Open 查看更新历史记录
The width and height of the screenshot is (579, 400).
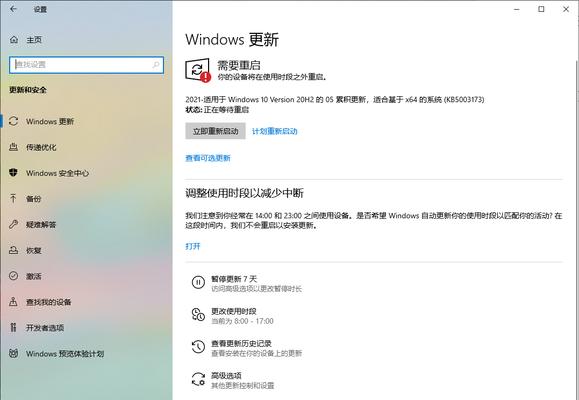[247, 348]
